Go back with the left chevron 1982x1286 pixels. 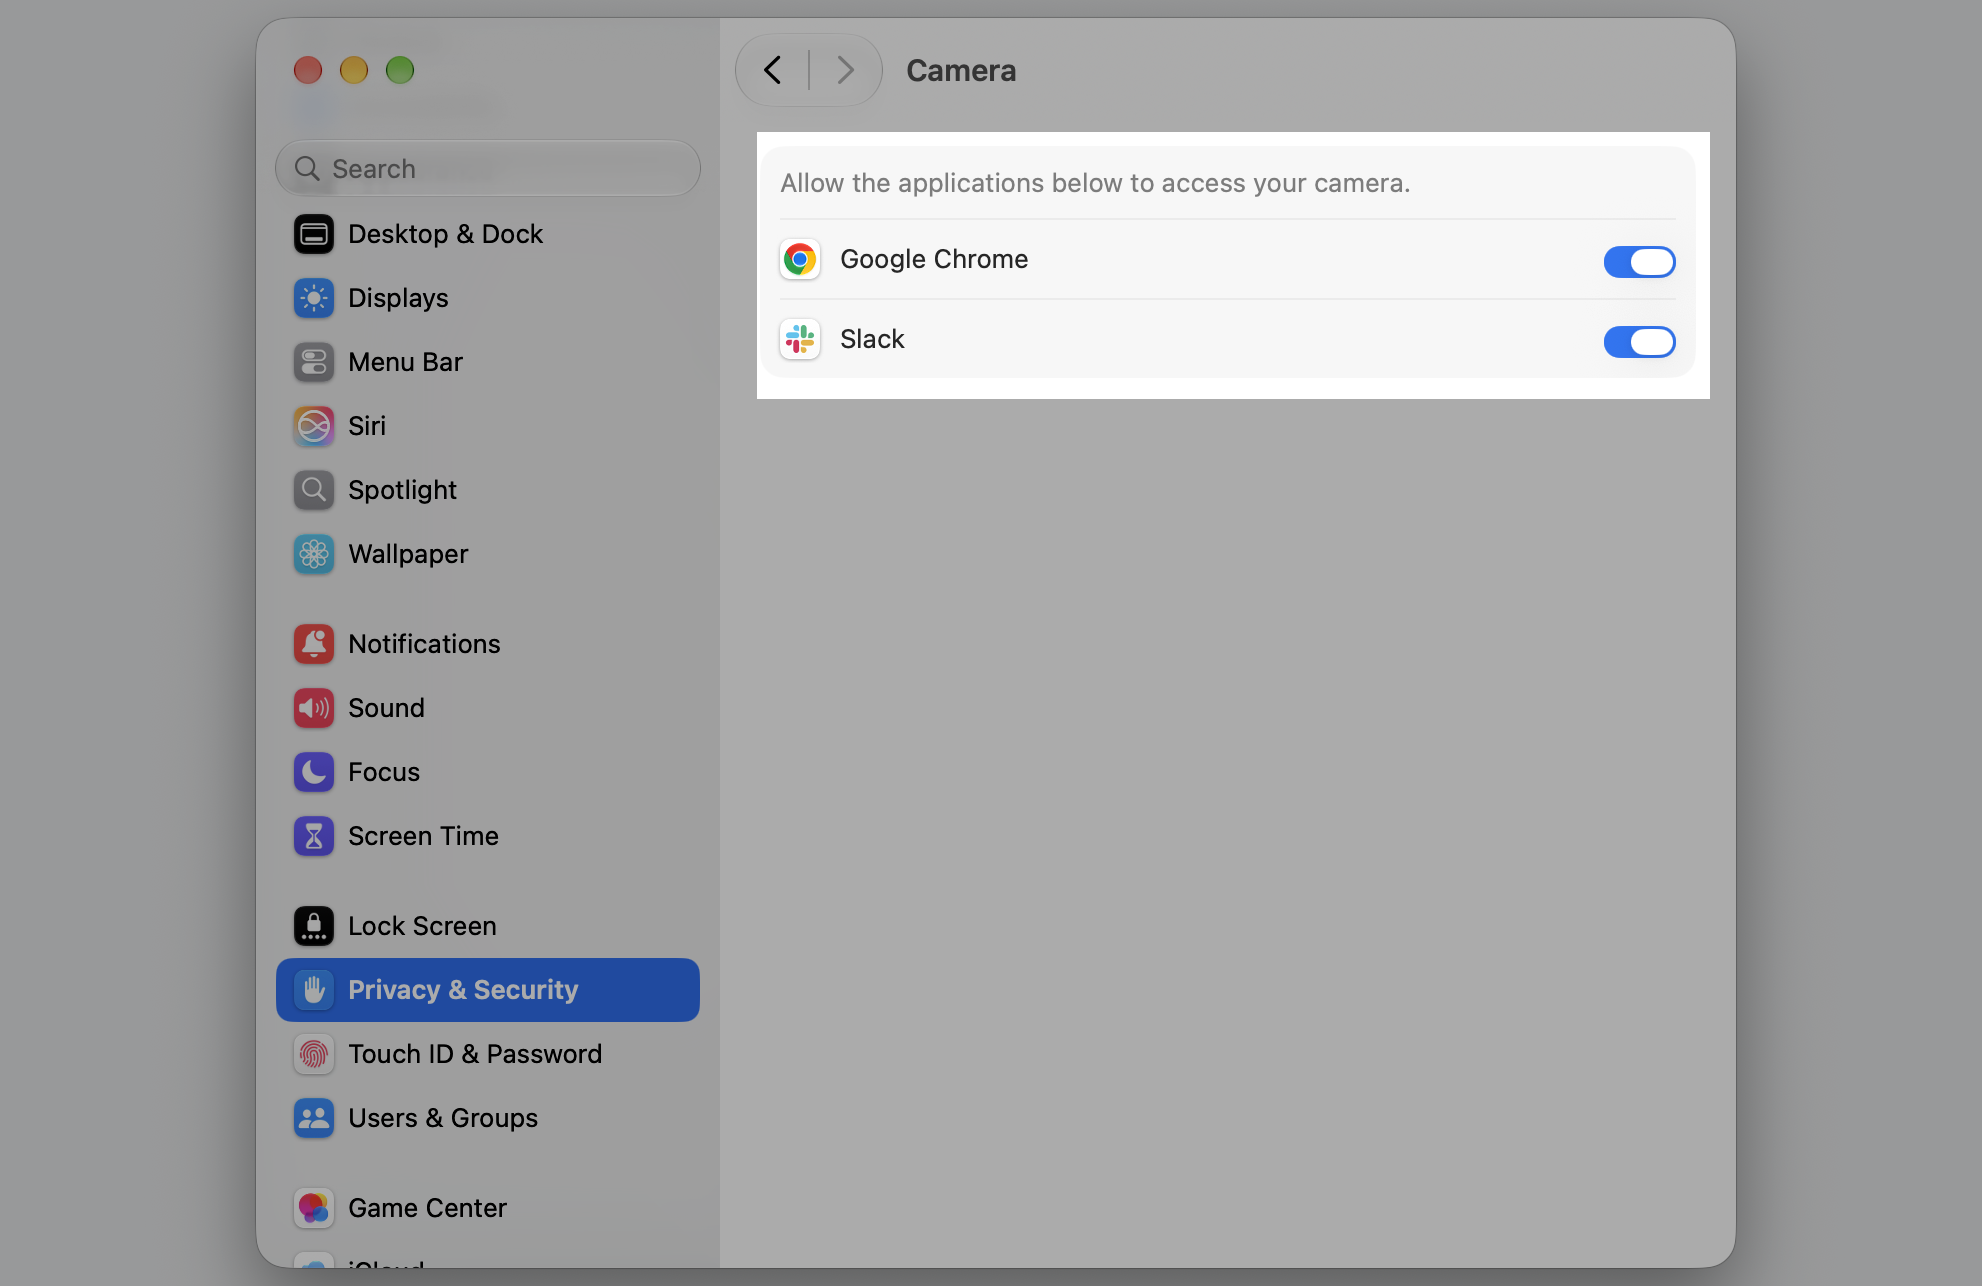[x=773, y=70]
